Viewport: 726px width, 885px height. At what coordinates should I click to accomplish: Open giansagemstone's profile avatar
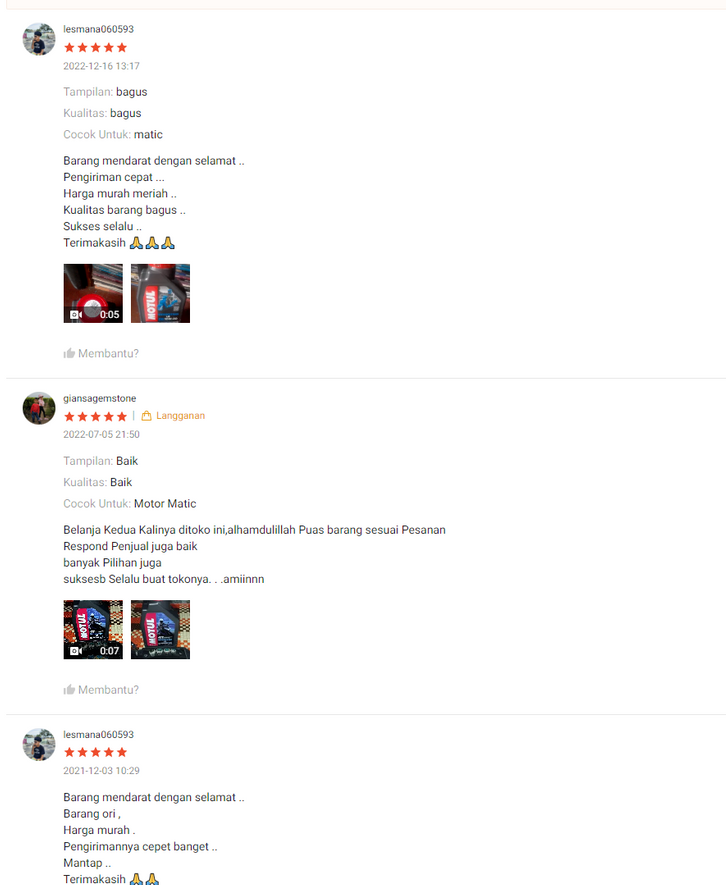39,408
